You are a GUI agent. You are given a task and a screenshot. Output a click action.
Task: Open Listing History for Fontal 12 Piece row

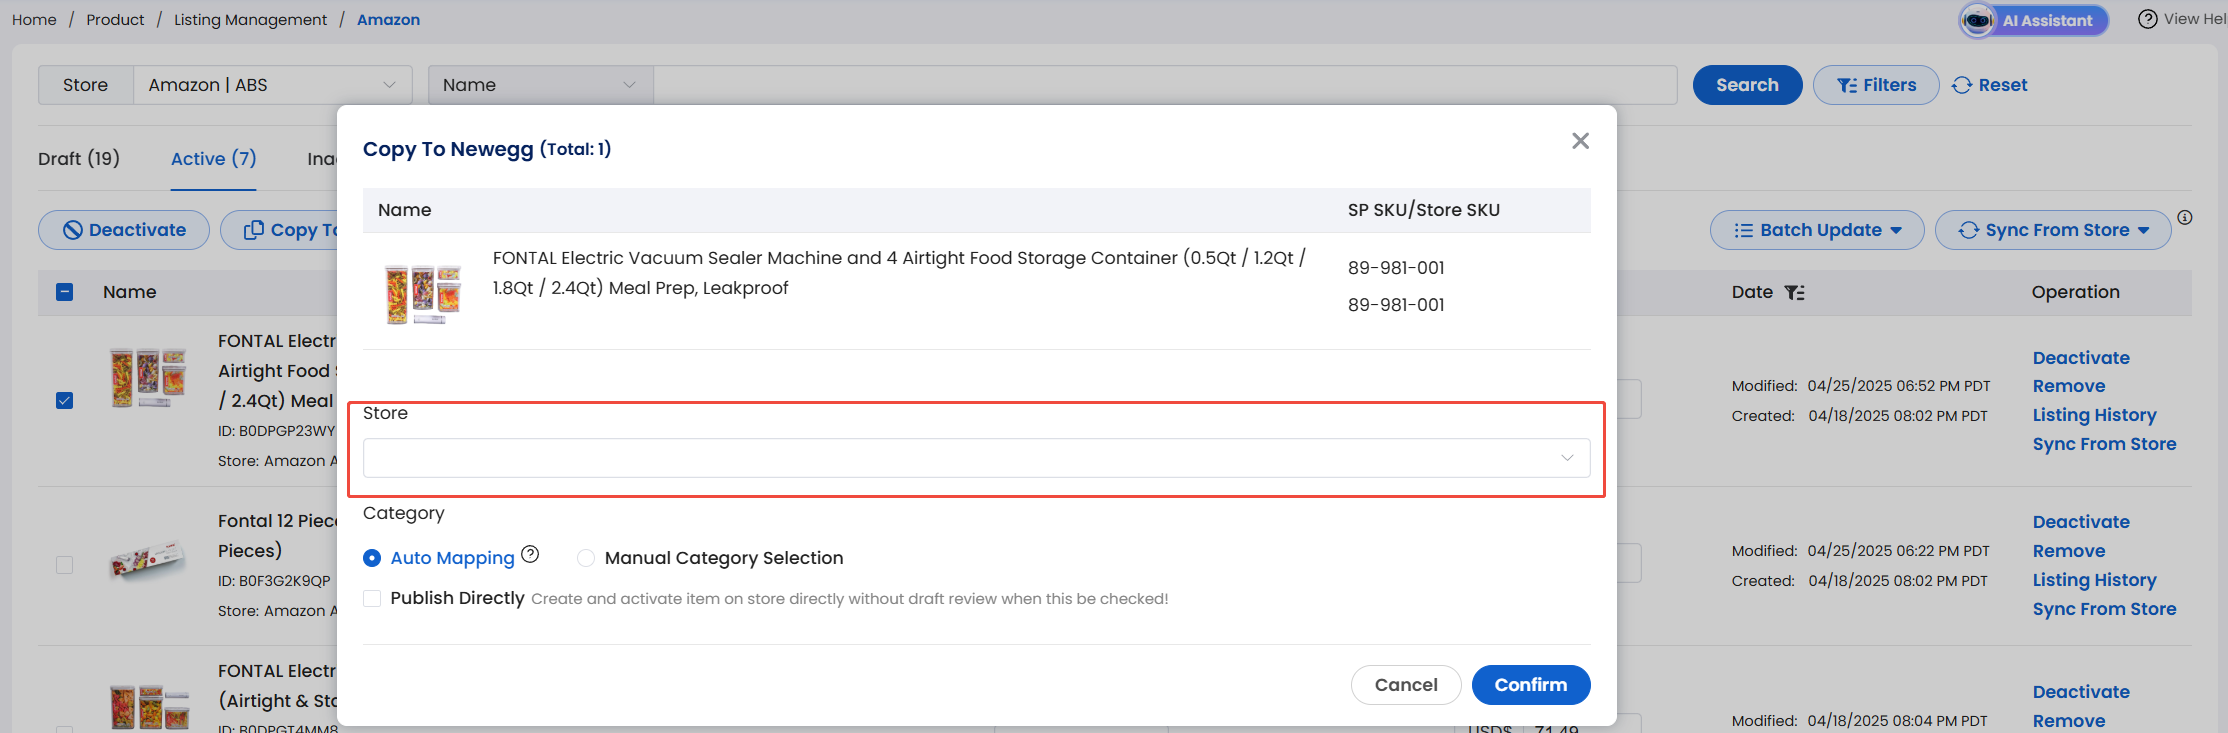coord(2094,580)
